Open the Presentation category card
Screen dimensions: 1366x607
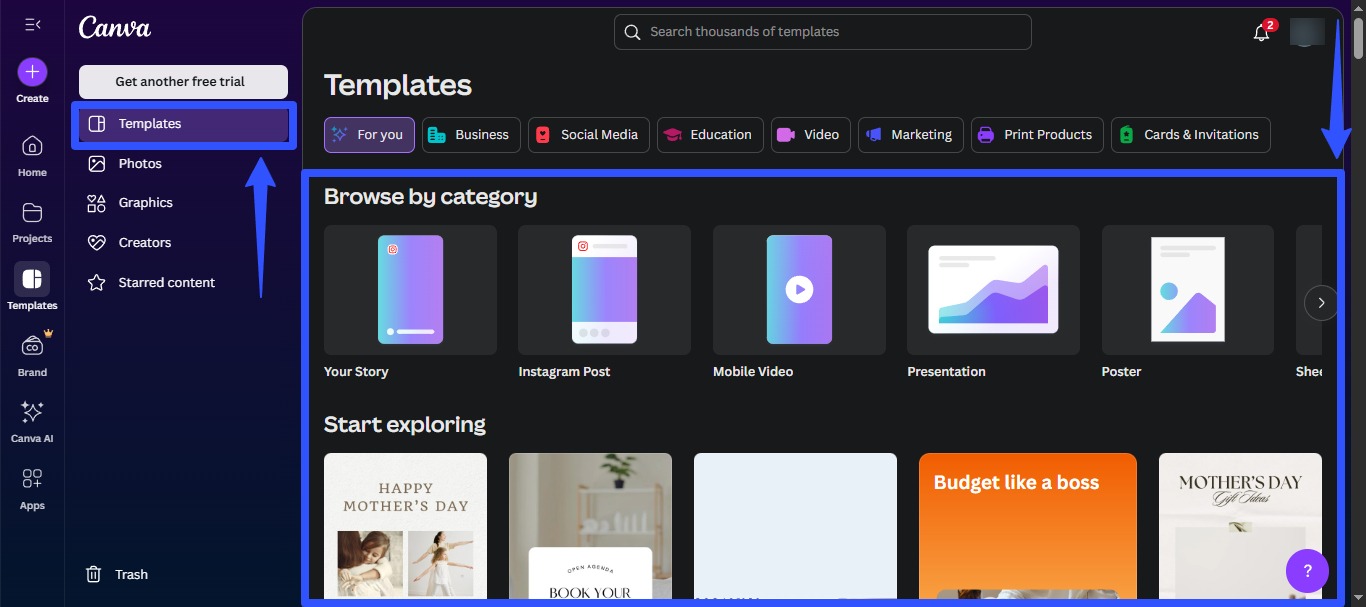(x=992, y=290)
